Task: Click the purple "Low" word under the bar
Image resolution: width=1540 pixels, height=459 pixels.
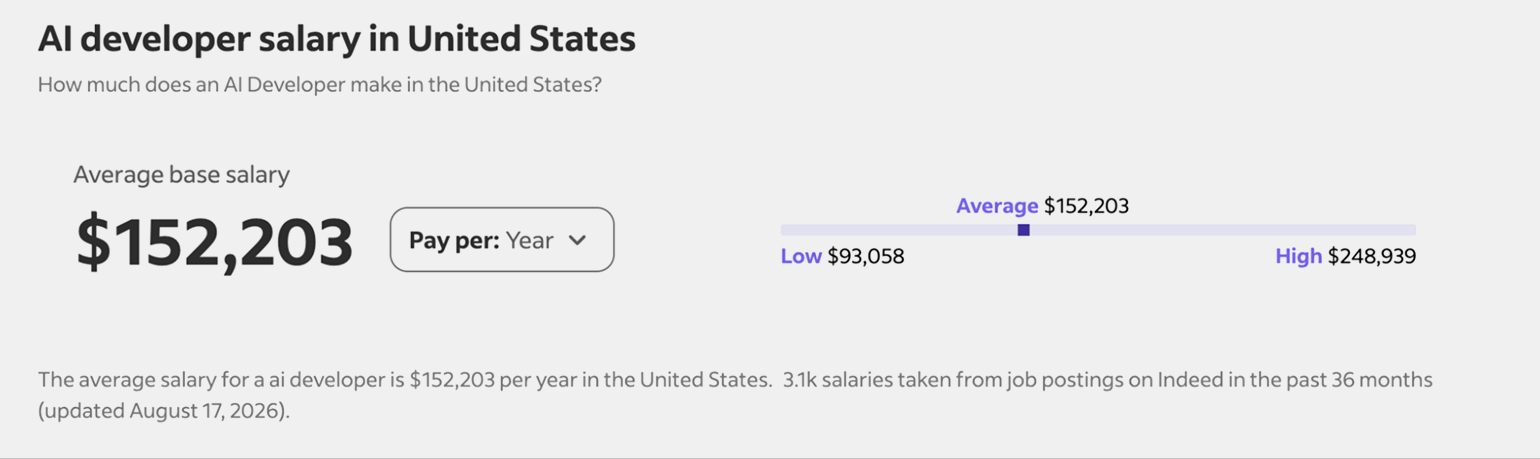Action: 801,257
